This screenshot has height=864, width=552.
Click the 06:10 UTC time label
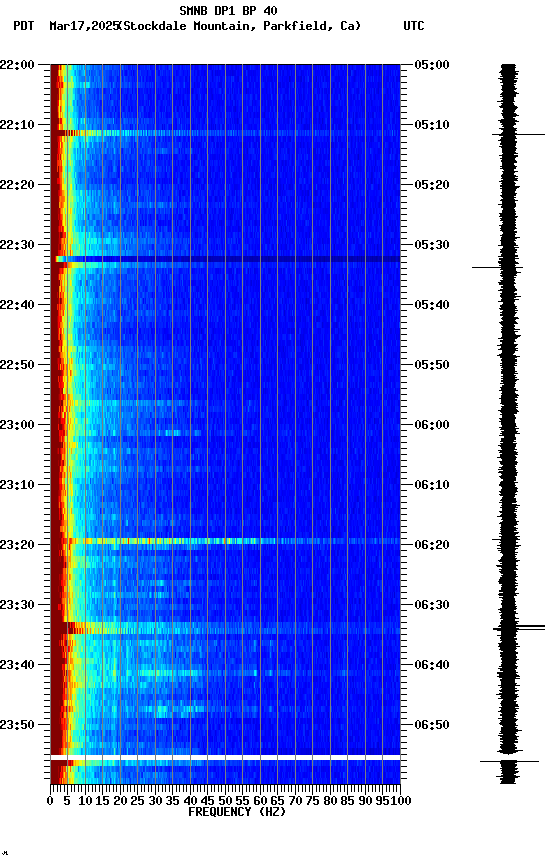pyautogui.click(x=431, y=485)
